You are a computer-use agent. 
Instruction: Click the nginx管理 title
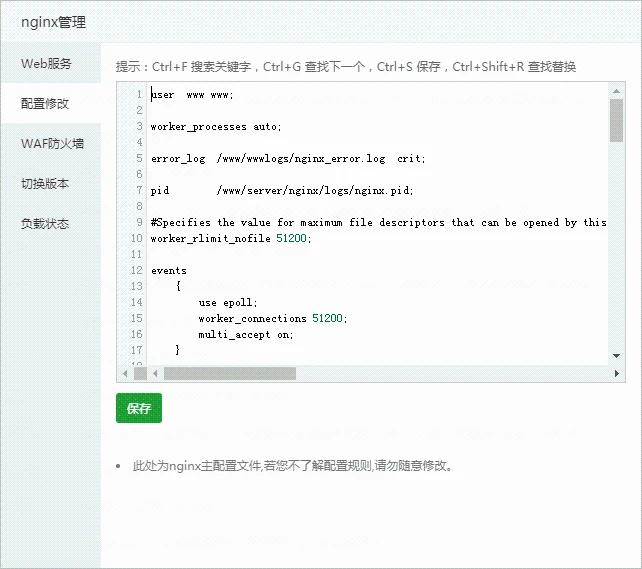pyautogui.click(x=54, y=22)
